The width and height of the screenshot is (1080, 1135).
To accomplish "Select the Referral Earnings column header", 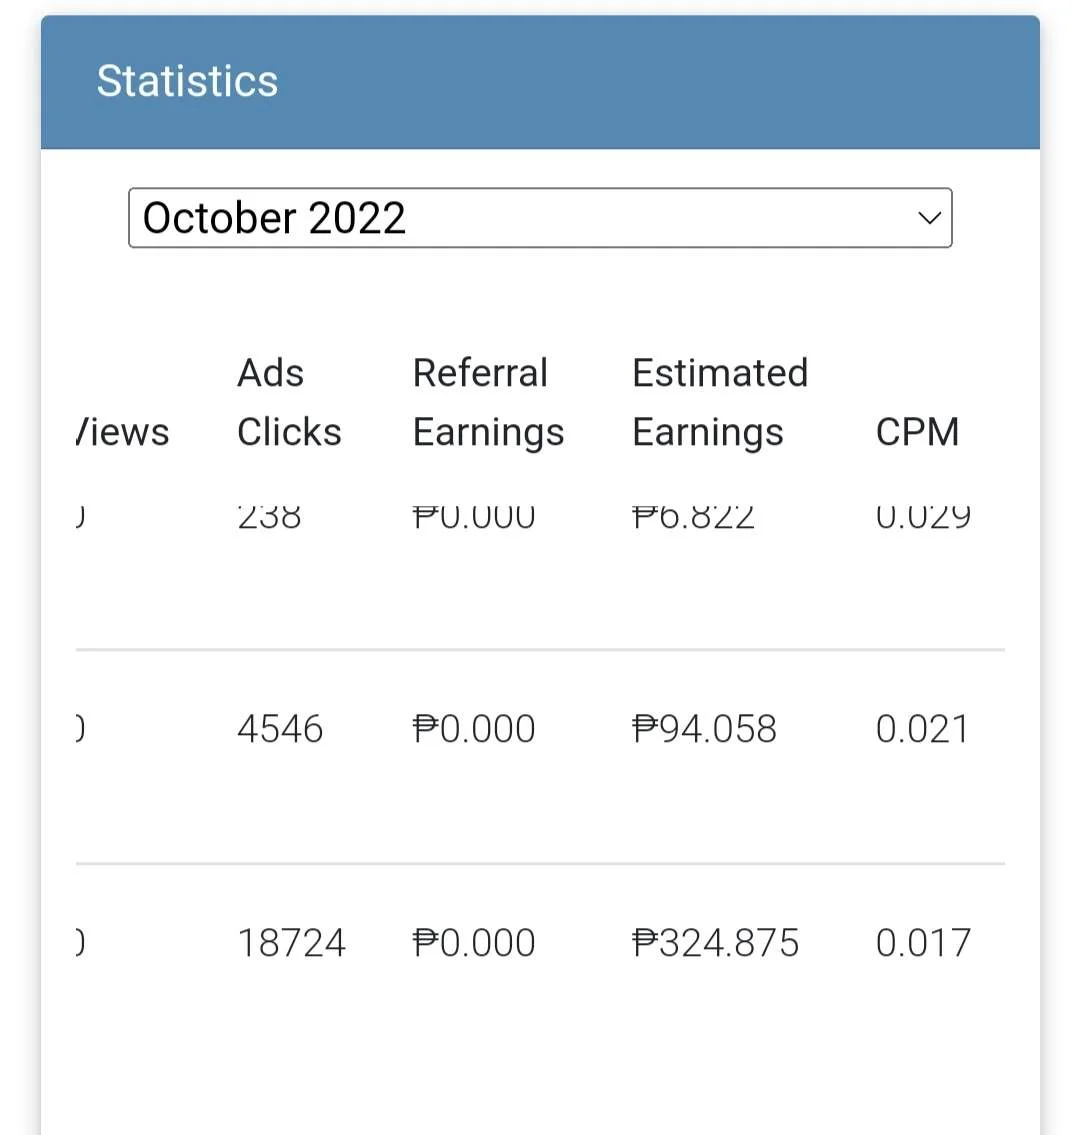I will click(x=488, y=402).
